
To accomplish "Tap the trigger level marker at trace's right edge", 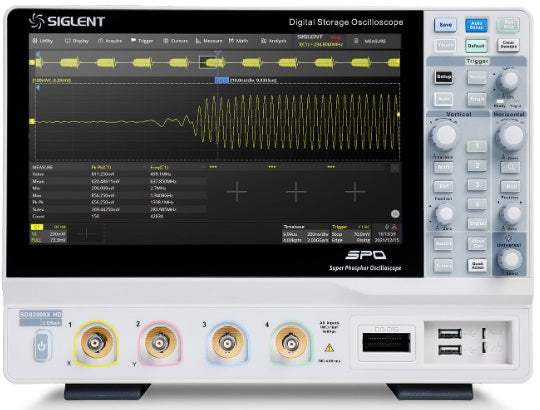I will pyautogui.click(x=399, y=114).
